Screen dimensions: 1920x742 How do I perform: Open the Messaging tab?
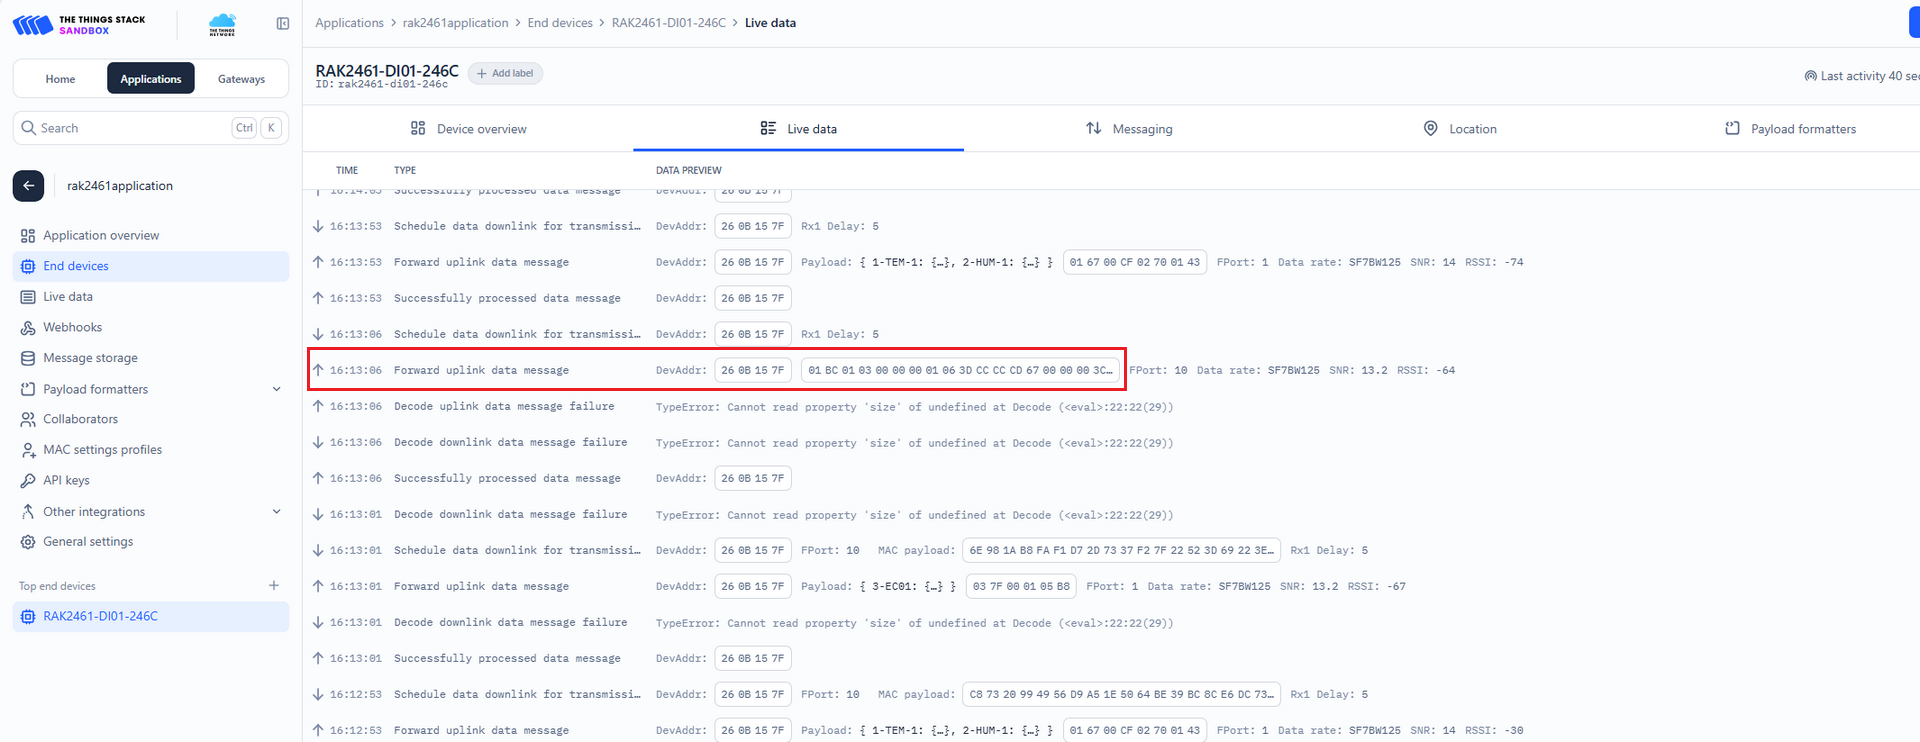coord(1129,129)
